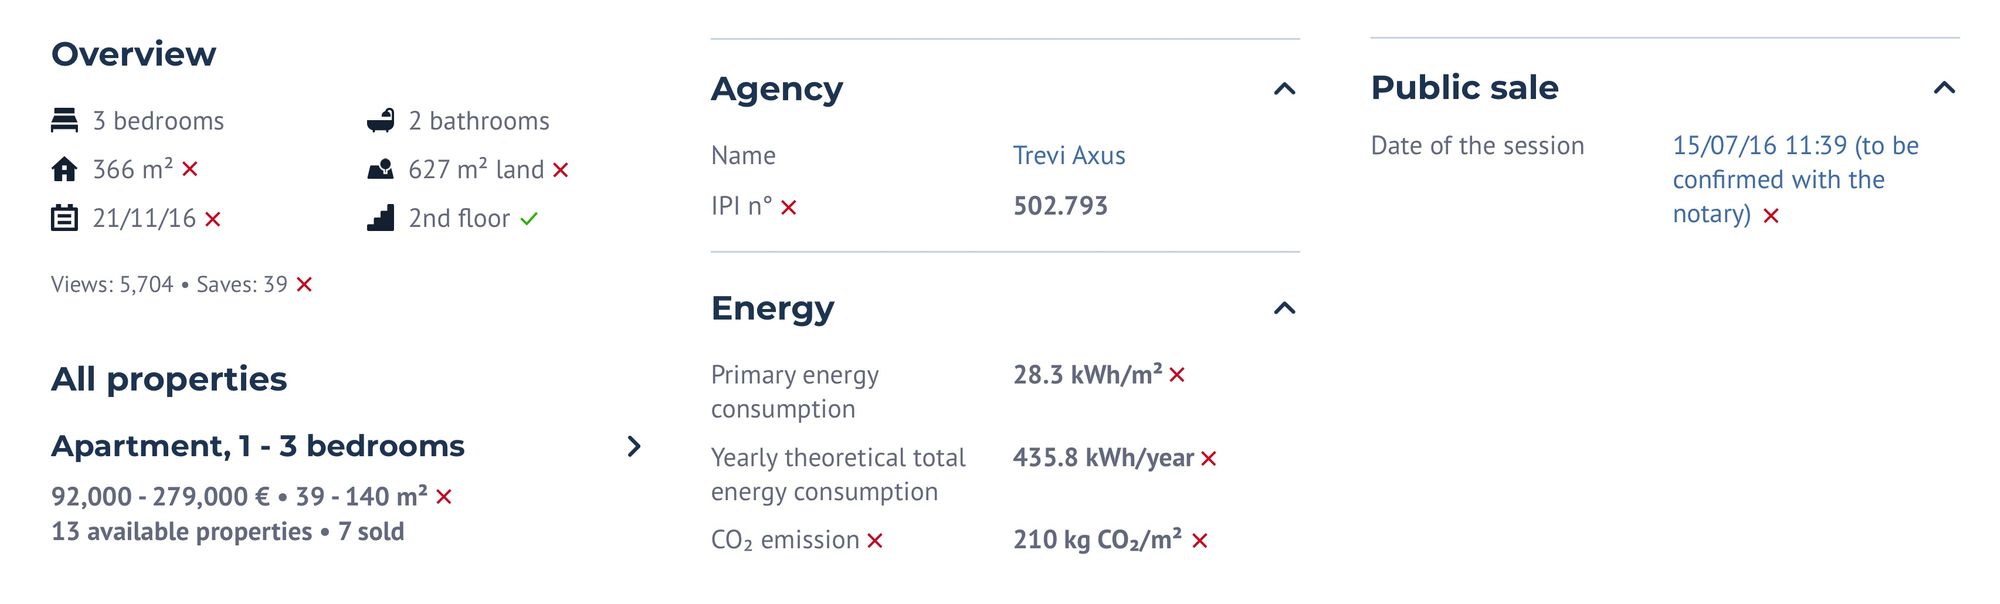Collapse the Public sale section
The width and height of the screenshot is (2000, 604).
click(x=1944, y=88)
